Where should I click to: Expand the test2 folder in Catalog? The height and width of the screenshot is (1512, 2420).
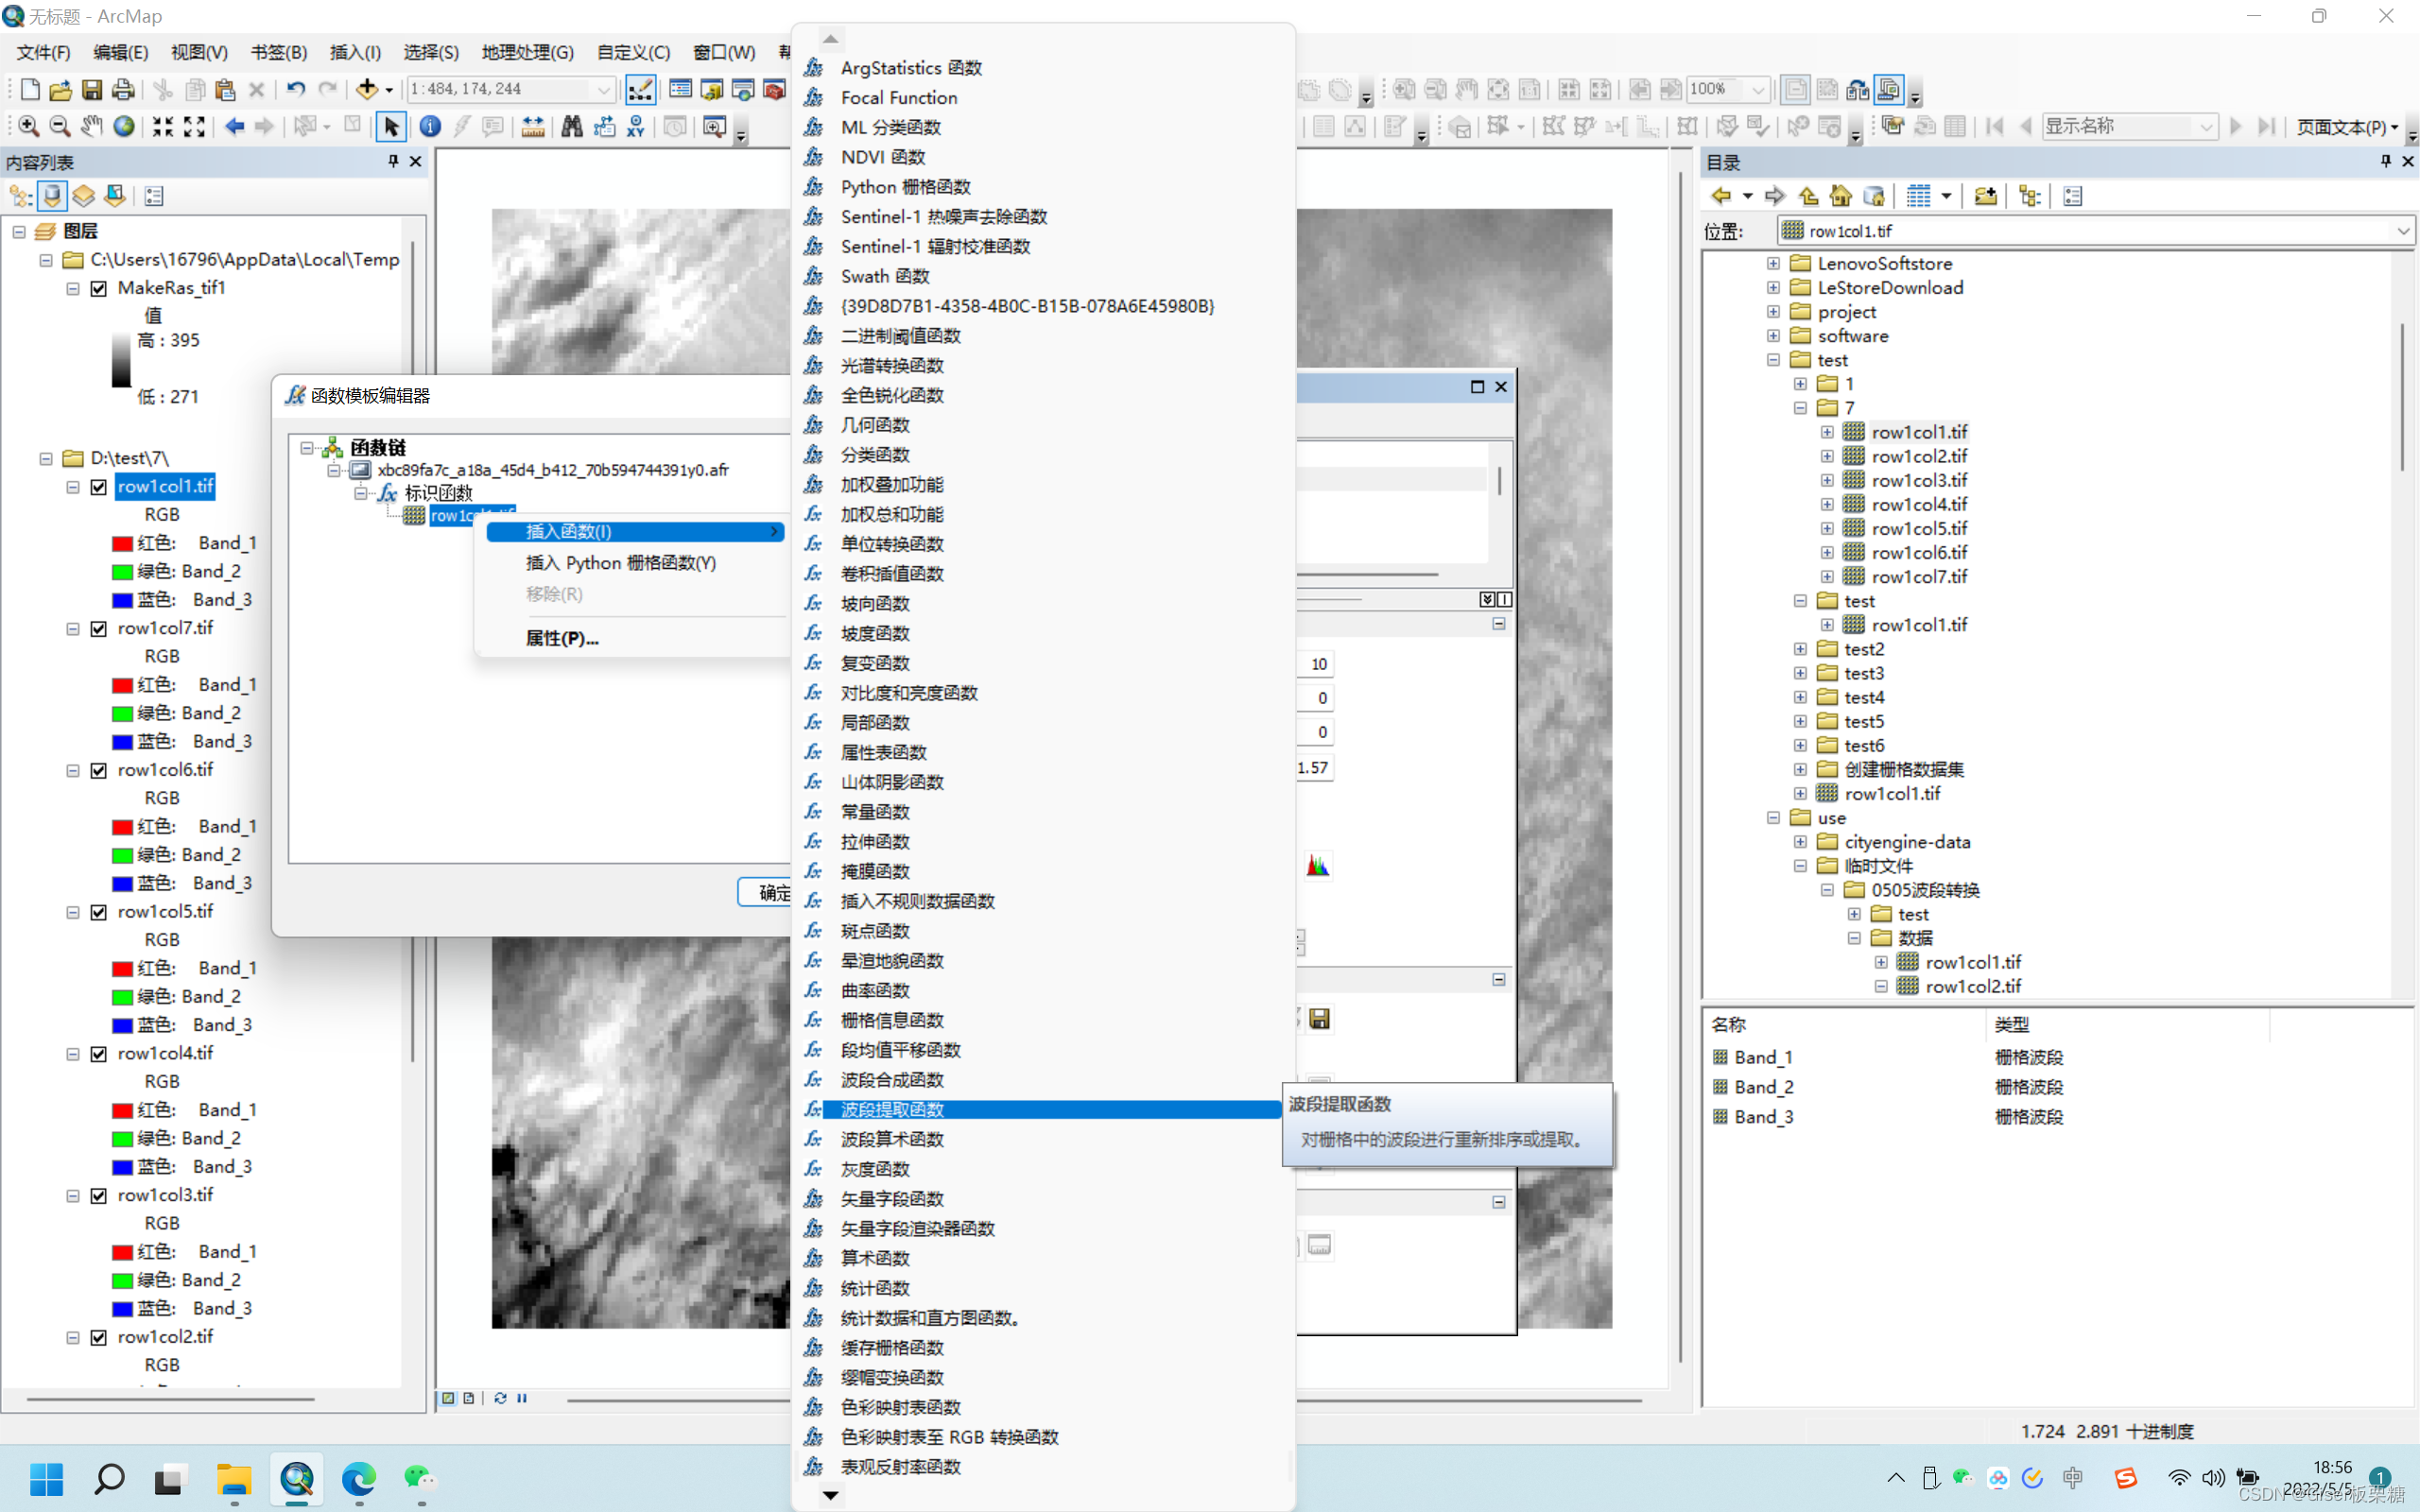[1800, 649]
